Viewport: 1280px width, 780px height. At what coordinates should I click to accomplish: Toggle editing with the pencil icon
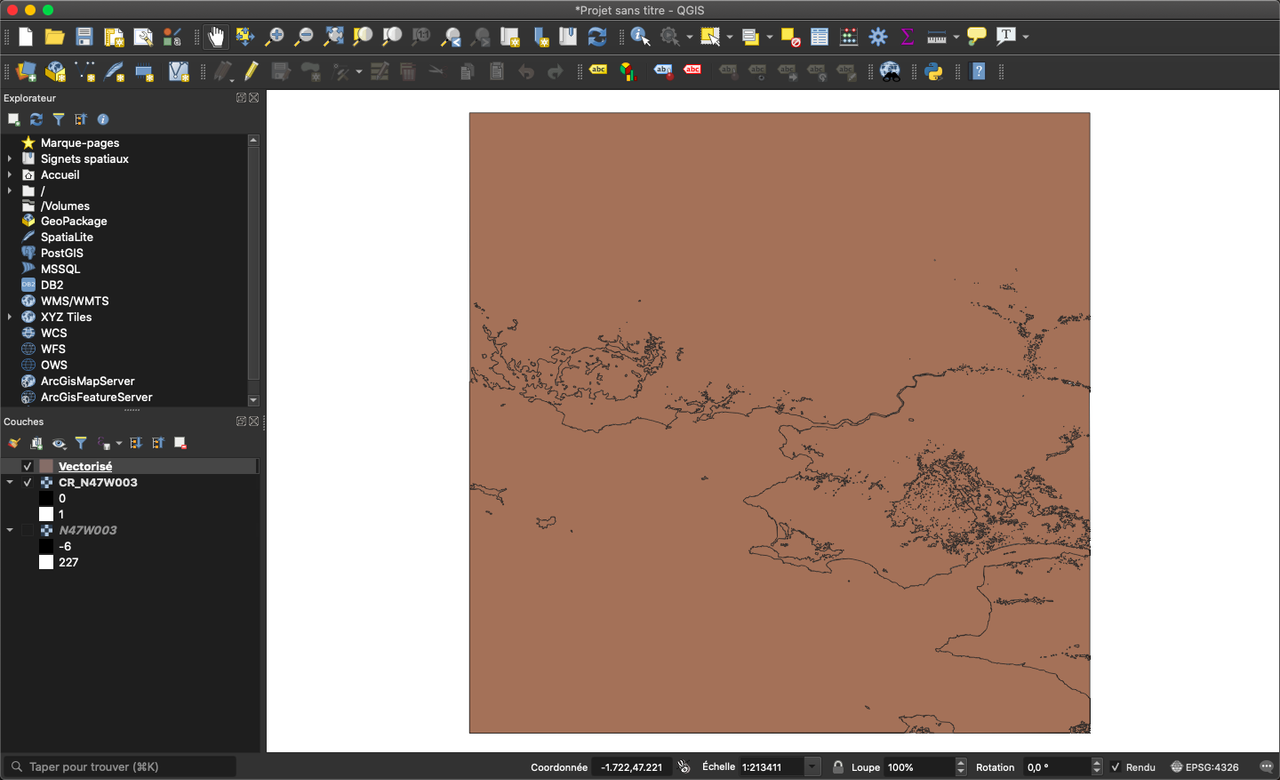coord(251,71)
